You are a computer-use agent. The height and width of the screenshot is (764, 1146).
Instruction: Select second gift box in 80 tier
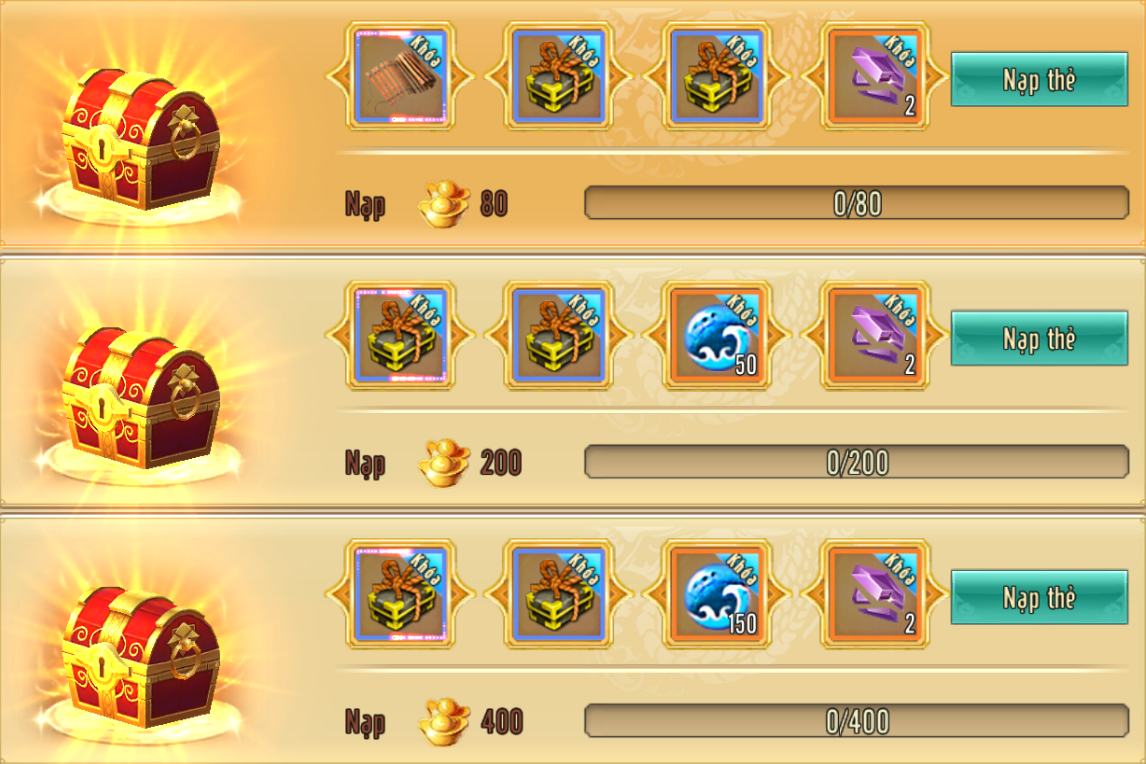pyautogui.click(x=558, y=76)
